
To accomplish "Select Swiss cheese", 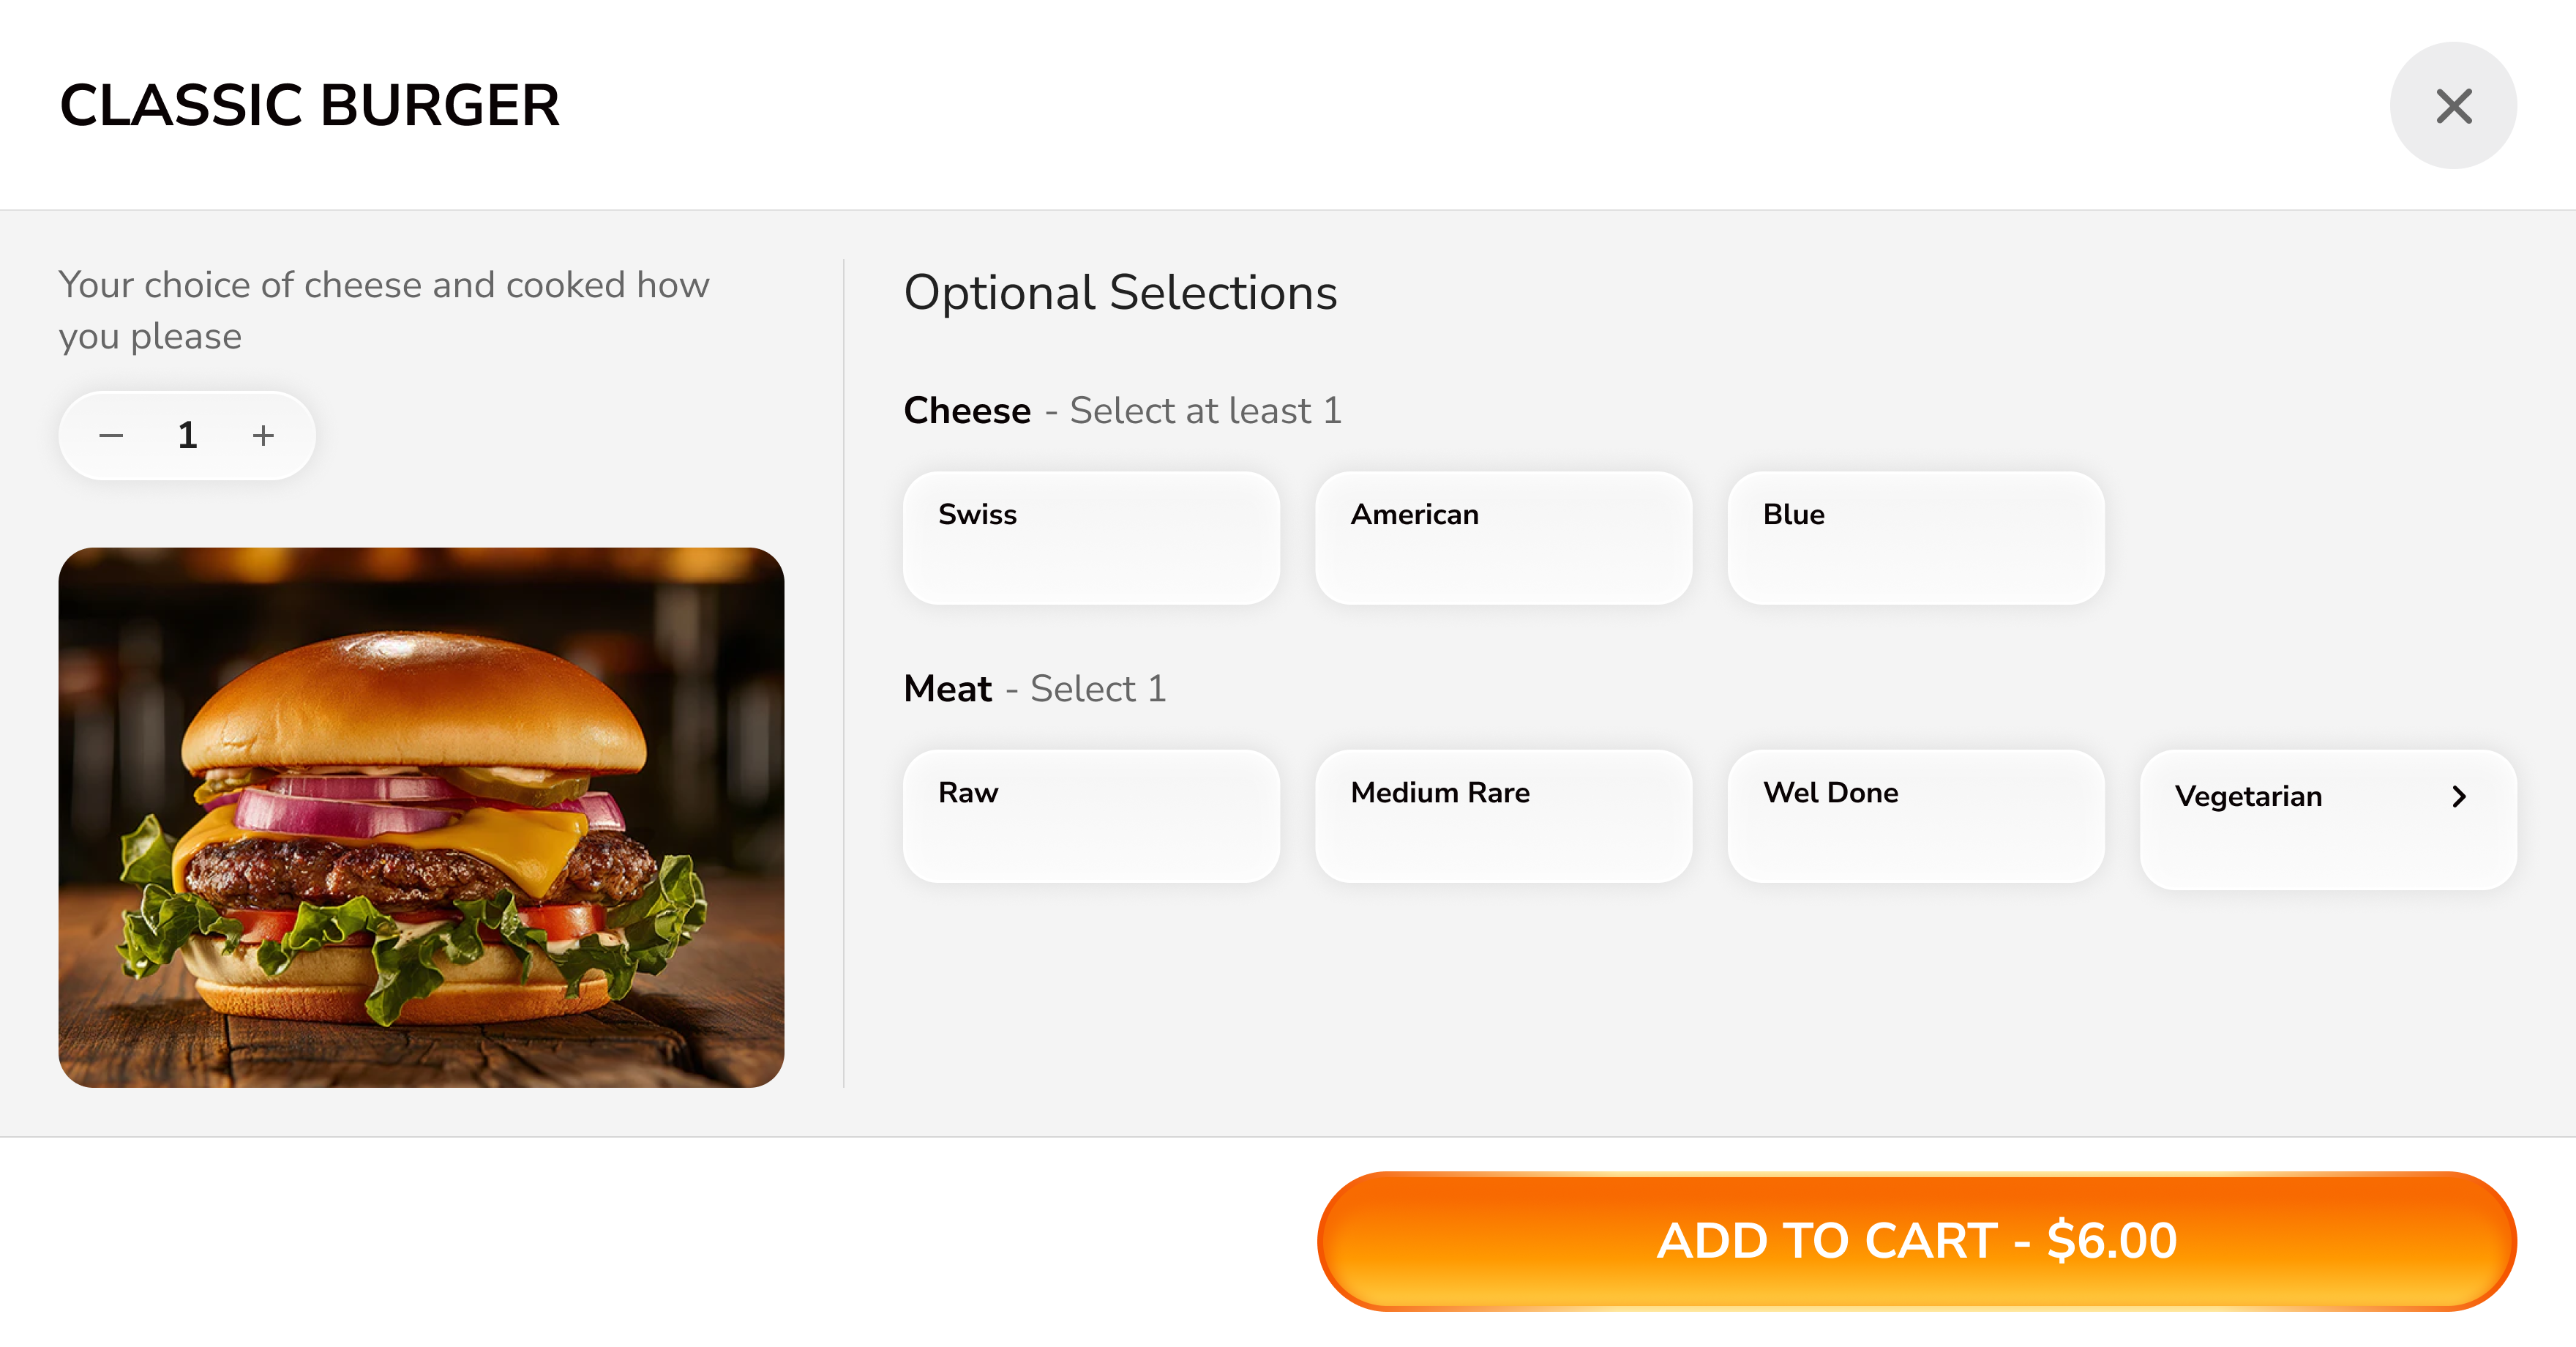I will (1090, 538).
